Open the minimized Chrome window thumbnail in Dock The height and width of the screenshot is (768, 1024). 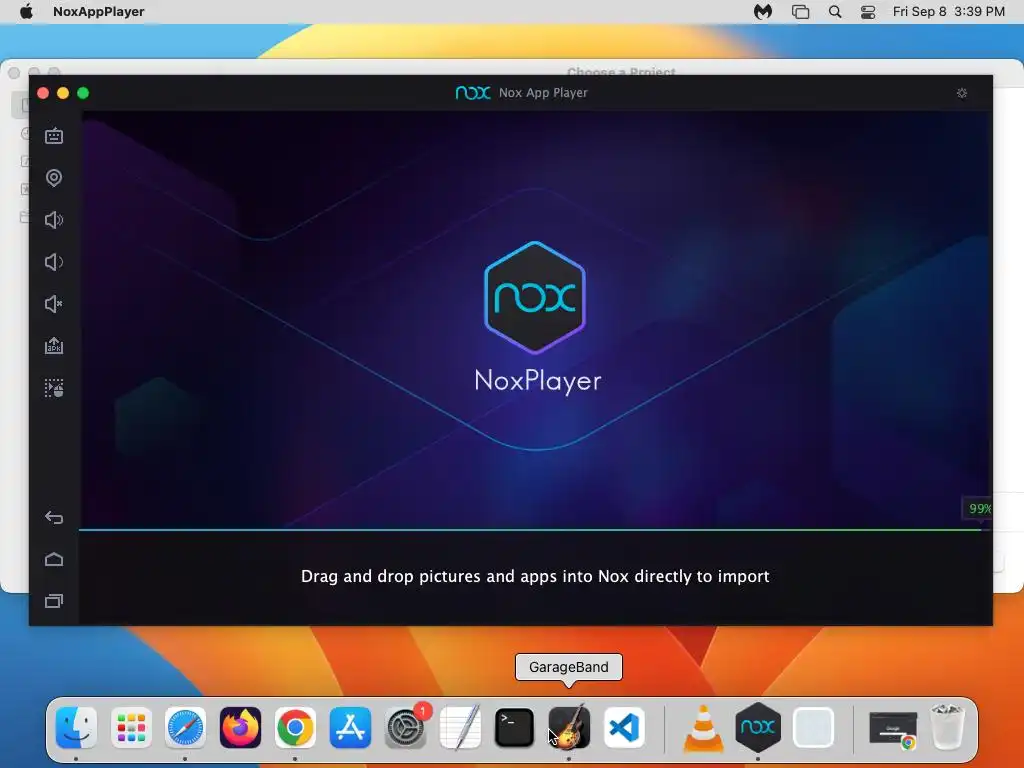(x=893, y=729)
